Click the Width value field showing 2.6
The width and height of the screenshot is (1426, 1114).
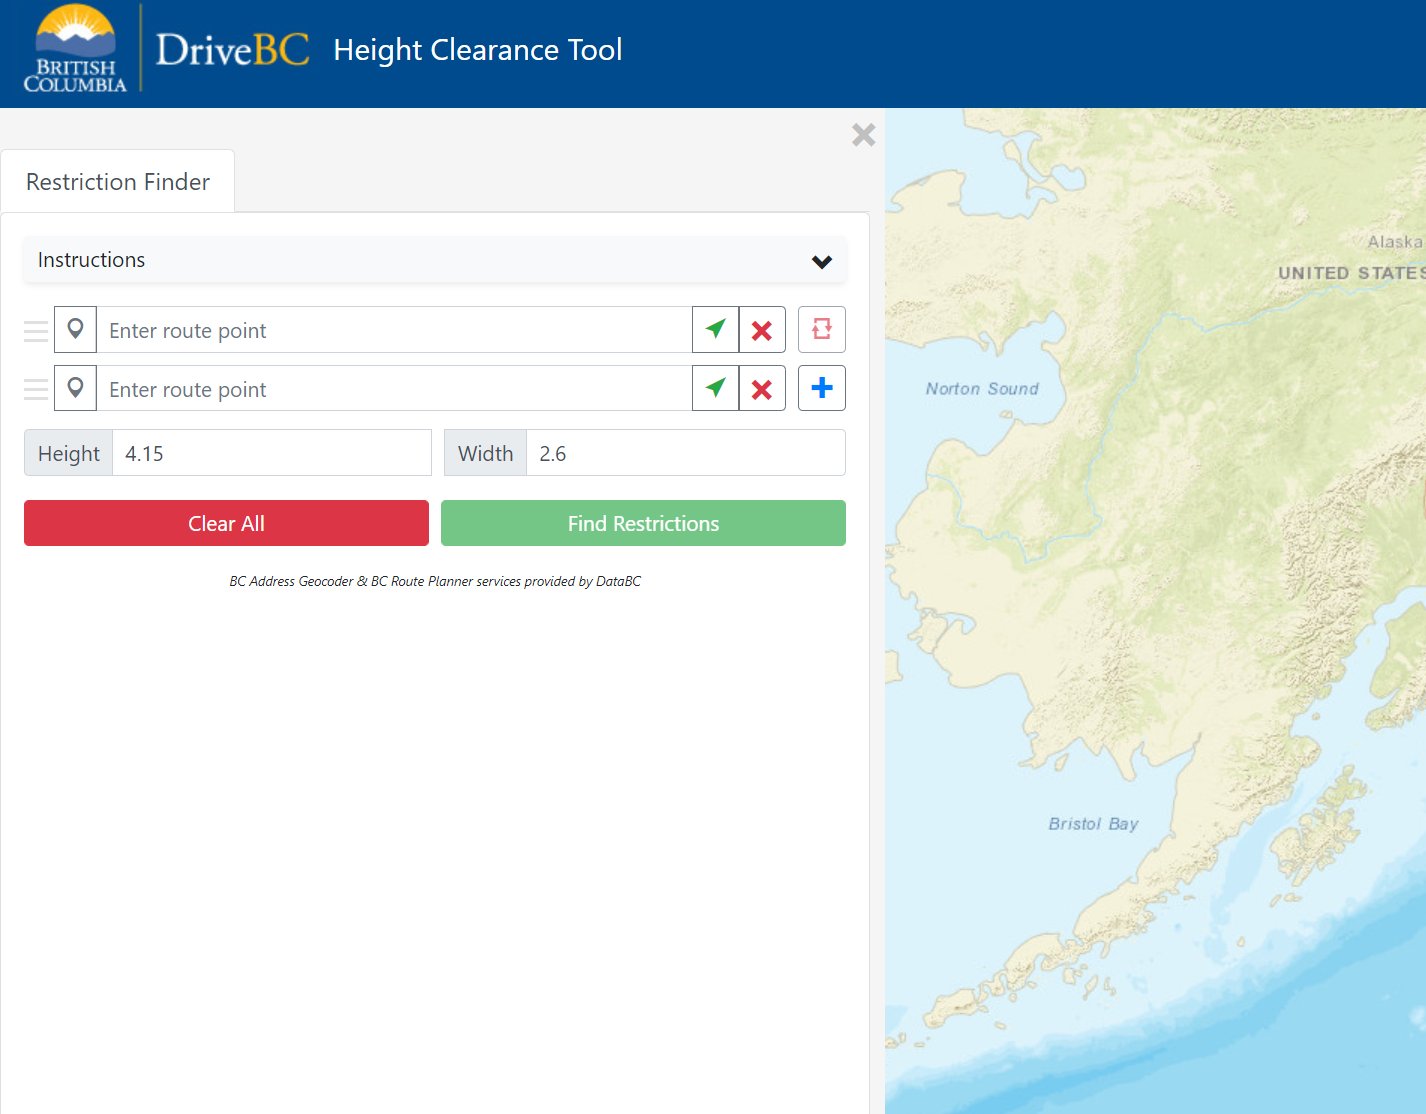686,453
